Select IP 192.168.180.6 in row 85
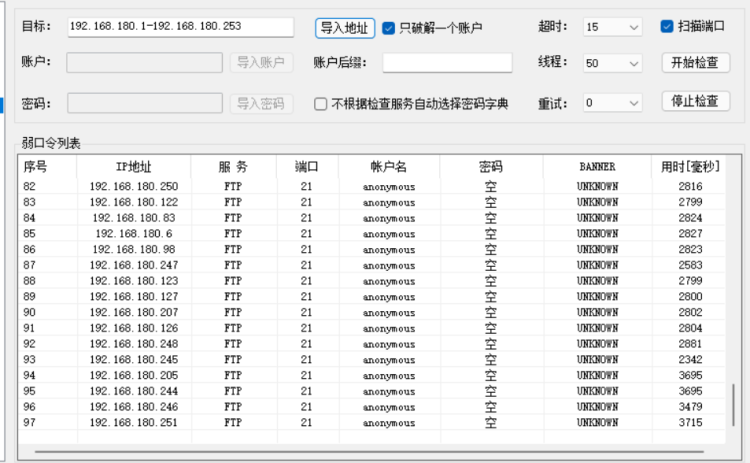750x463 pixels. tap(134, 233)
